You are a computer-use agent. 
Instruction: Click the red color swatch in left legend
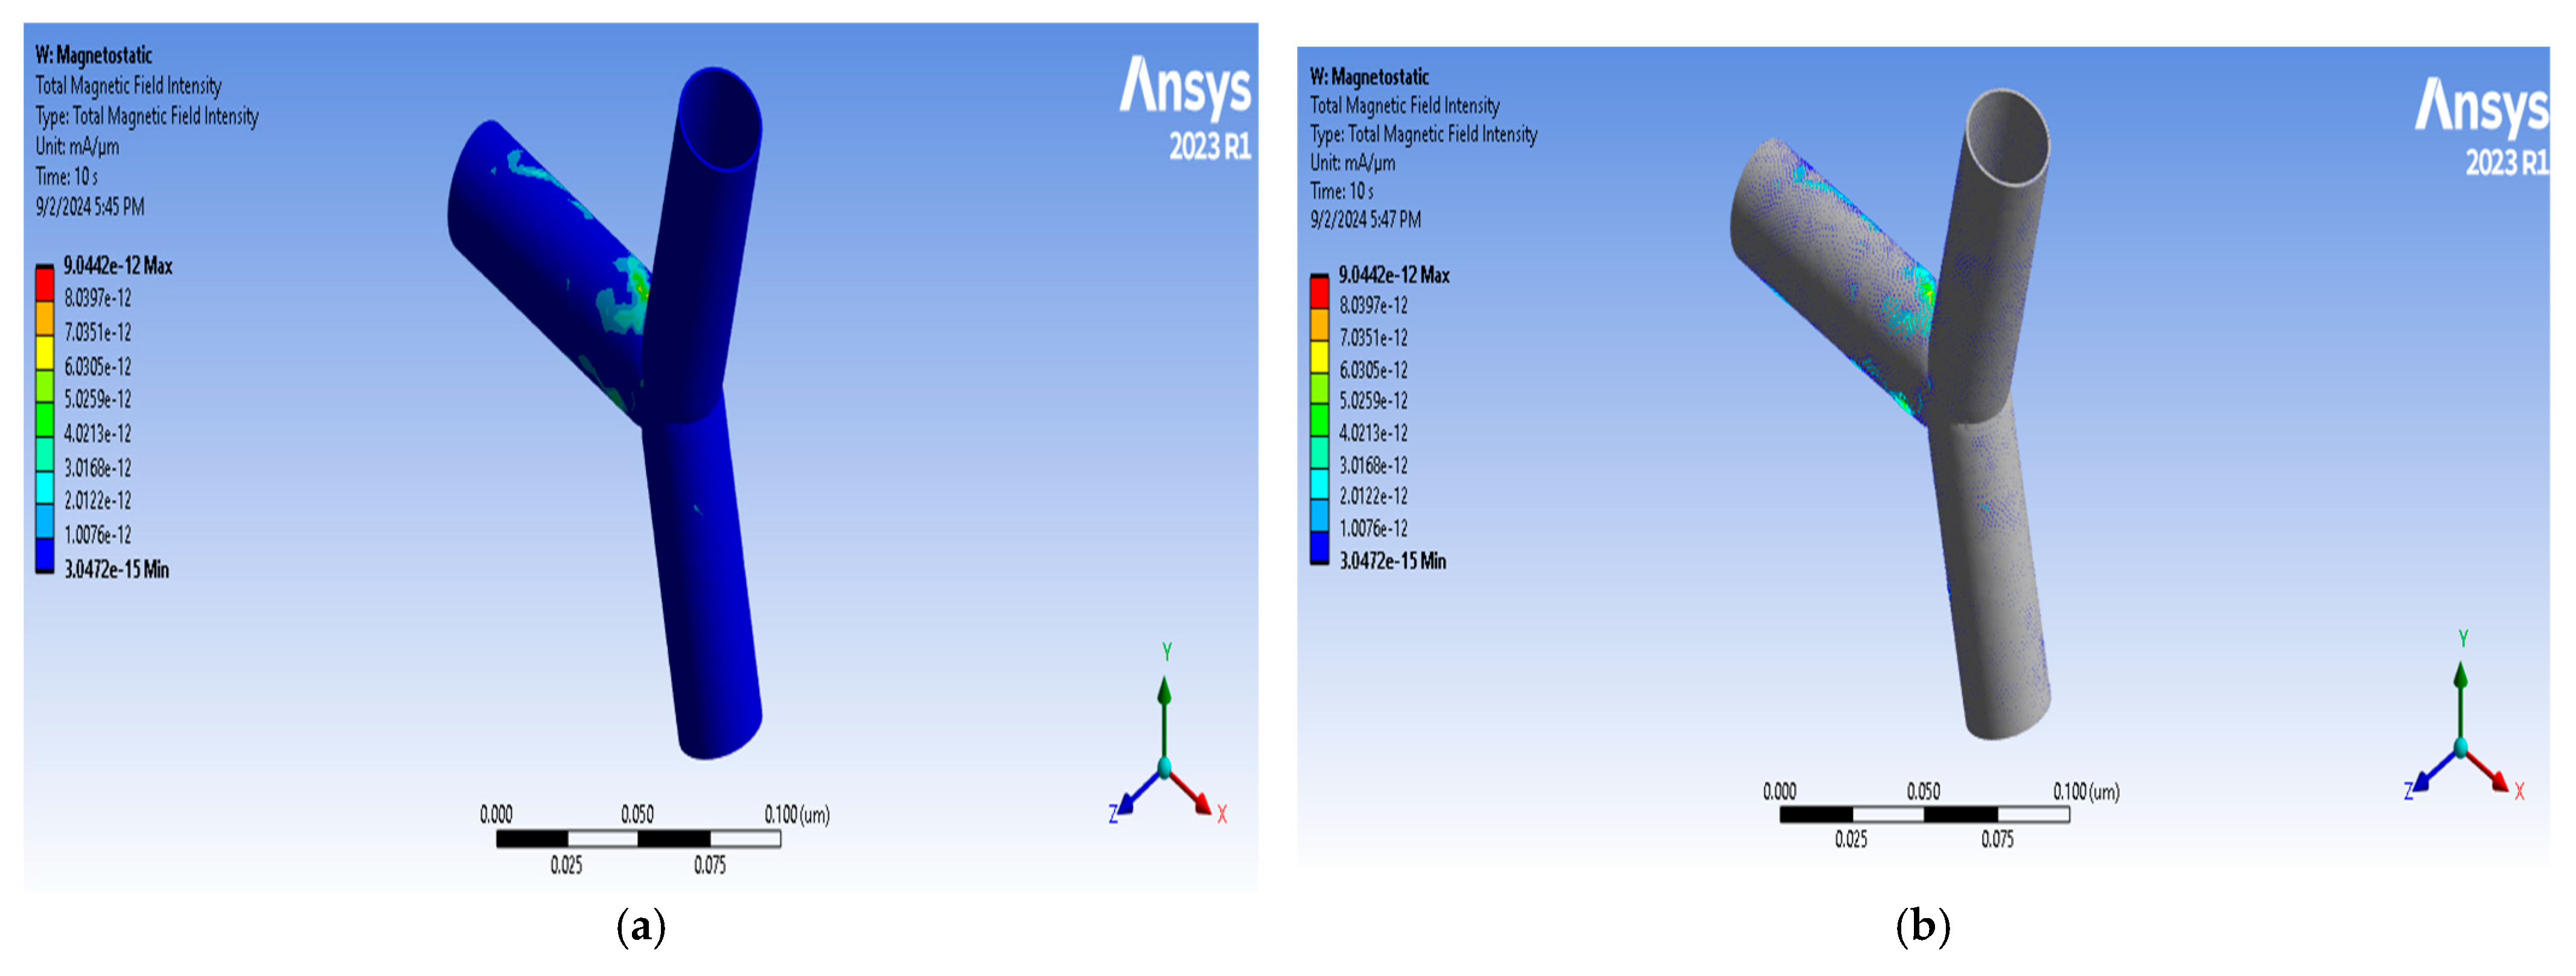(44, 285)
